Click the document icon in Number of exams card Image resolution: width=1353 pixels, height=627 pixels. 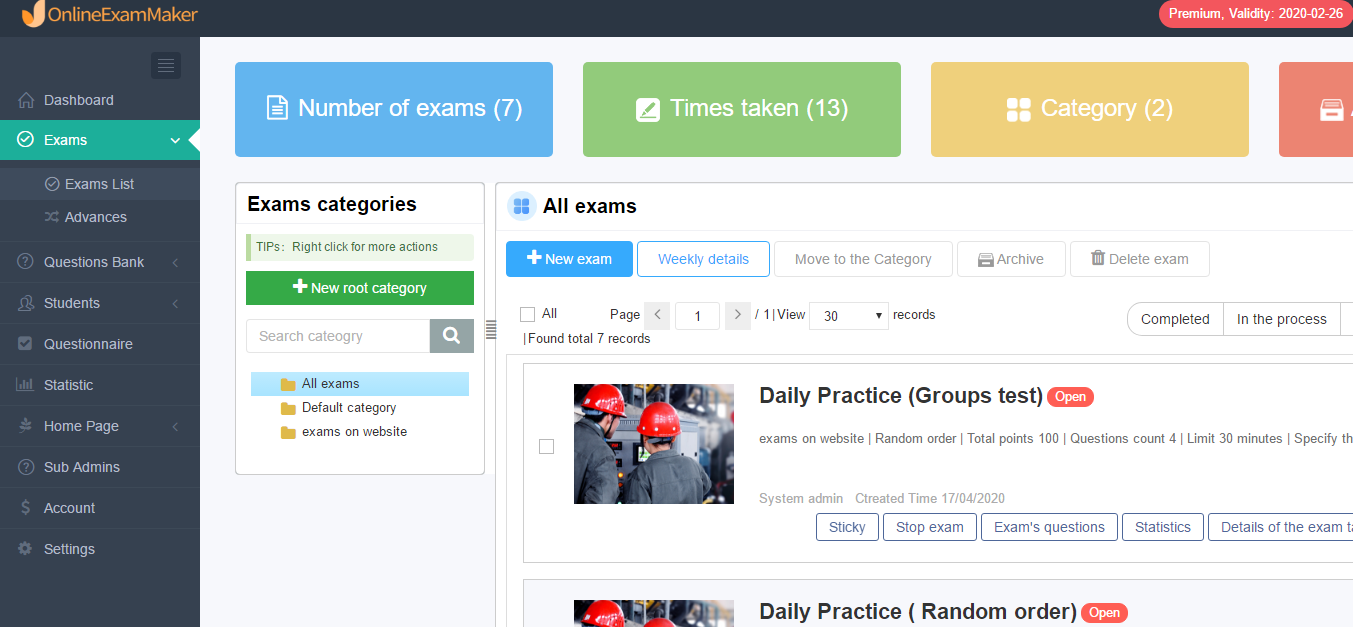click(x=277, y=109)
